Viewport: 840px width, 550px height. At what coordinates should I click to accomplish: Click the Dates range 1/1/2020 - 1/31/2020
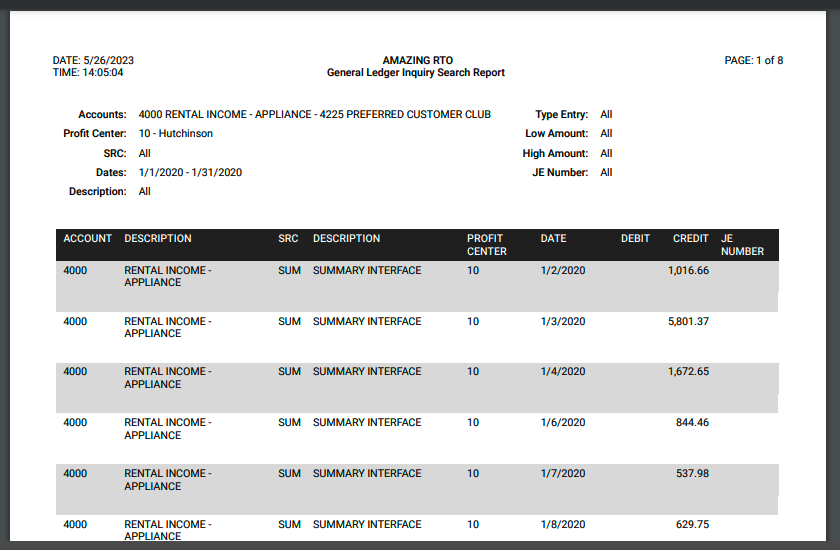[190, 172]
